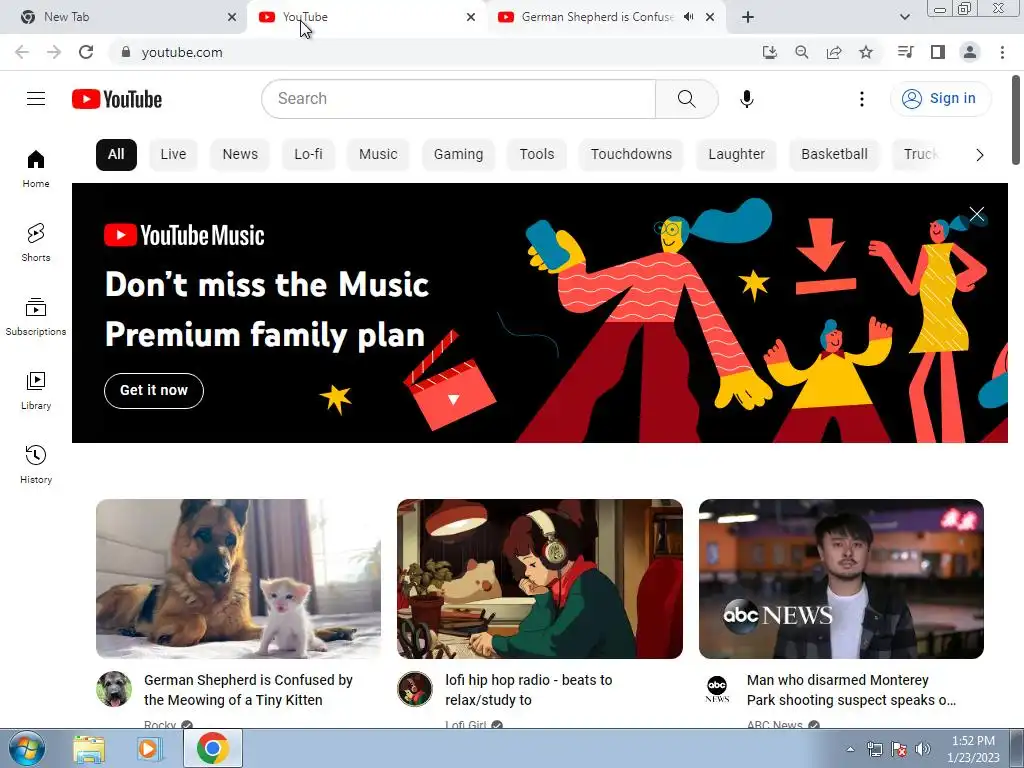1024x768 pixels.
Task: Expand tab search dropdown arrow
Action: (904, 17)
